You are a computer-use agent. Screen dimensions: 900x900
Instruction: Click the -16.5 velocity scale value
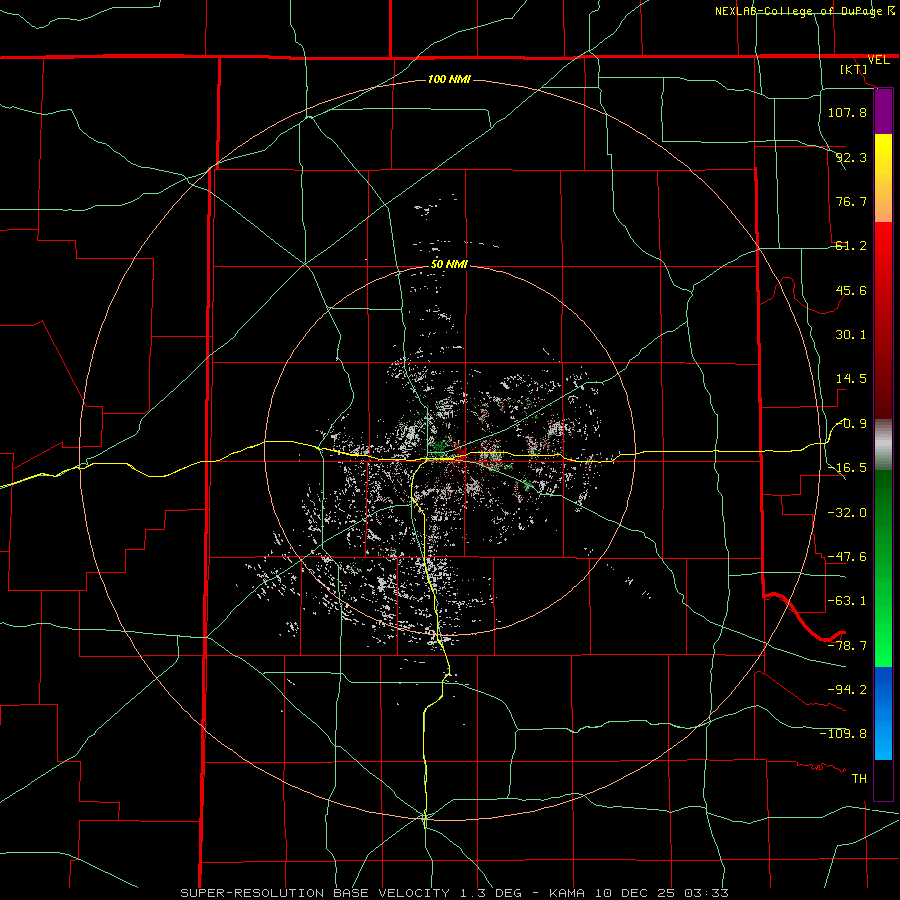click(847, 468)
